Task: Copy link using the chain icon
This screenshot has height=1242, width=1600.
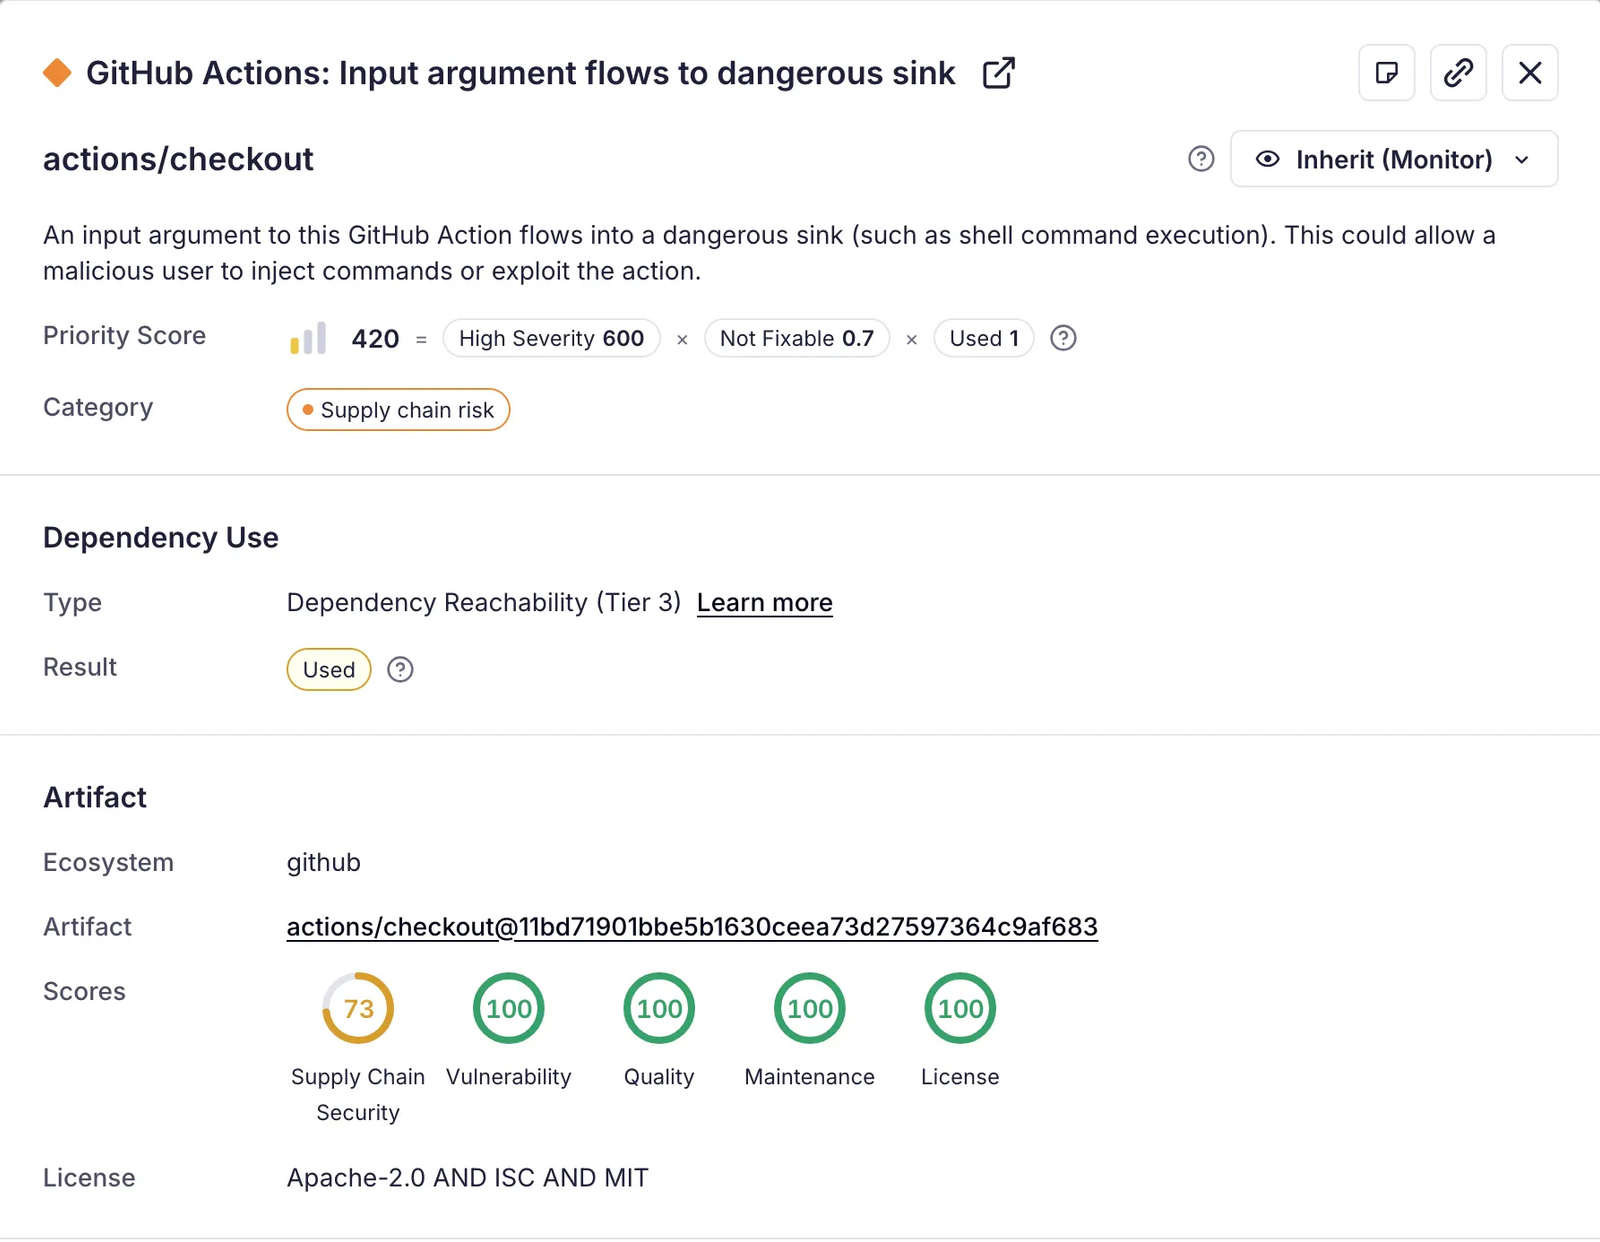Action: [1458, 73]
